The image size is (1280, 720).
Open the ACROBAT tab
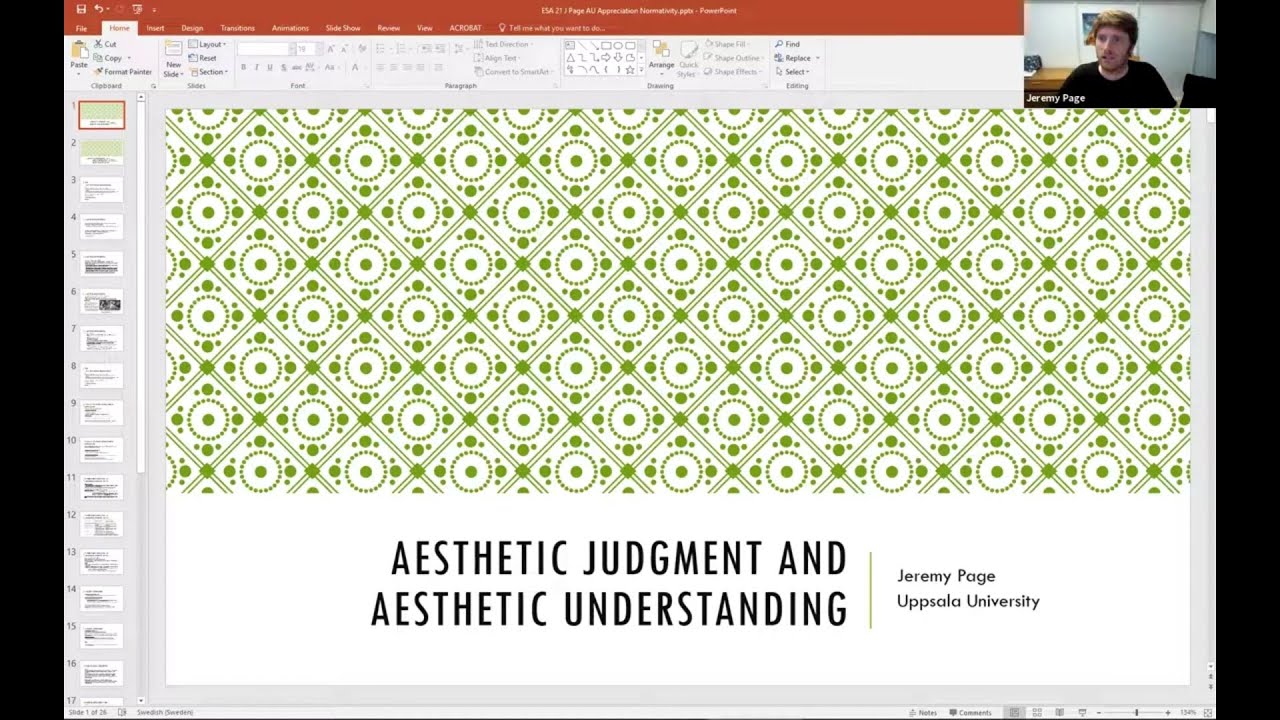tap(465, 28)
